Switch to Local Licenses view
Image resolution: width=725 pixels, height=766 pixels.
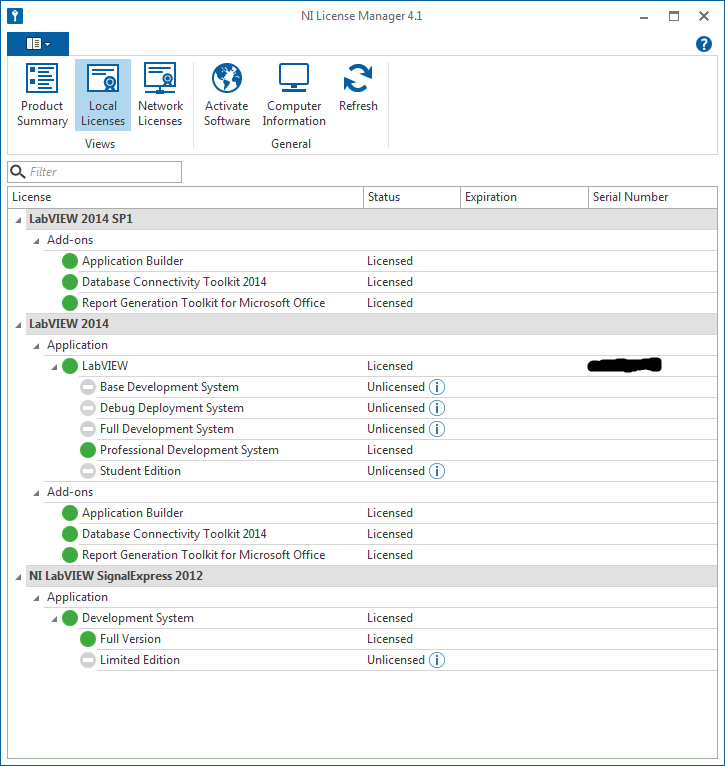click(103, 95)
